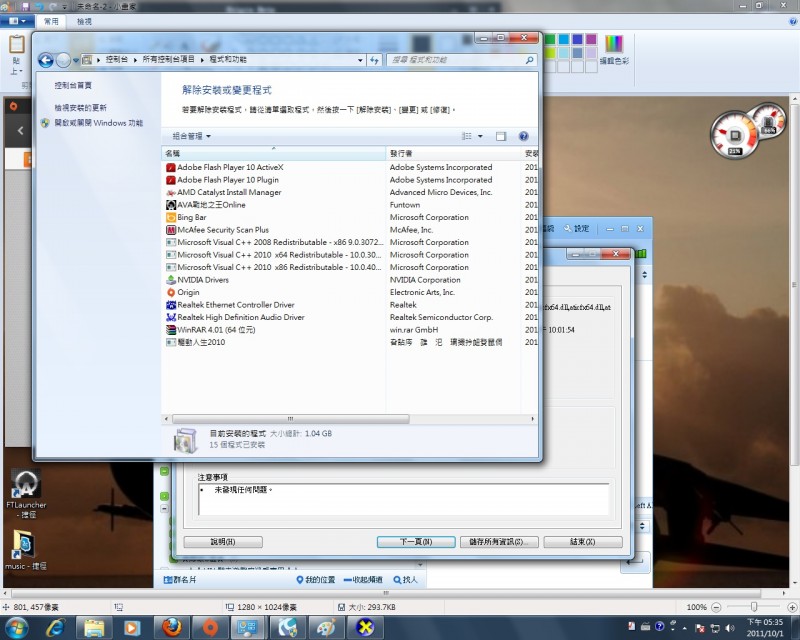Select the NVIDIA Drivers entry

point(202,280)
